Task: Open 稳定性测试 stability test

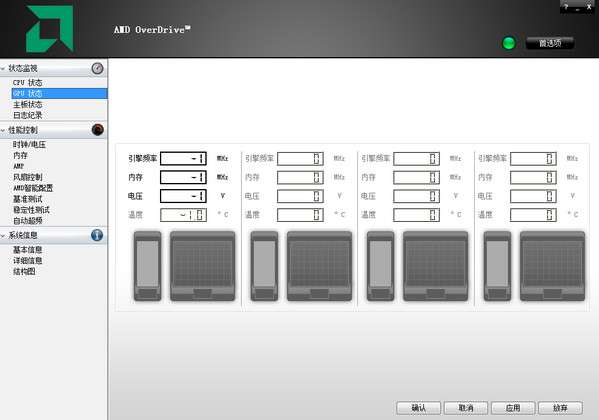Action: coord(31,210)
